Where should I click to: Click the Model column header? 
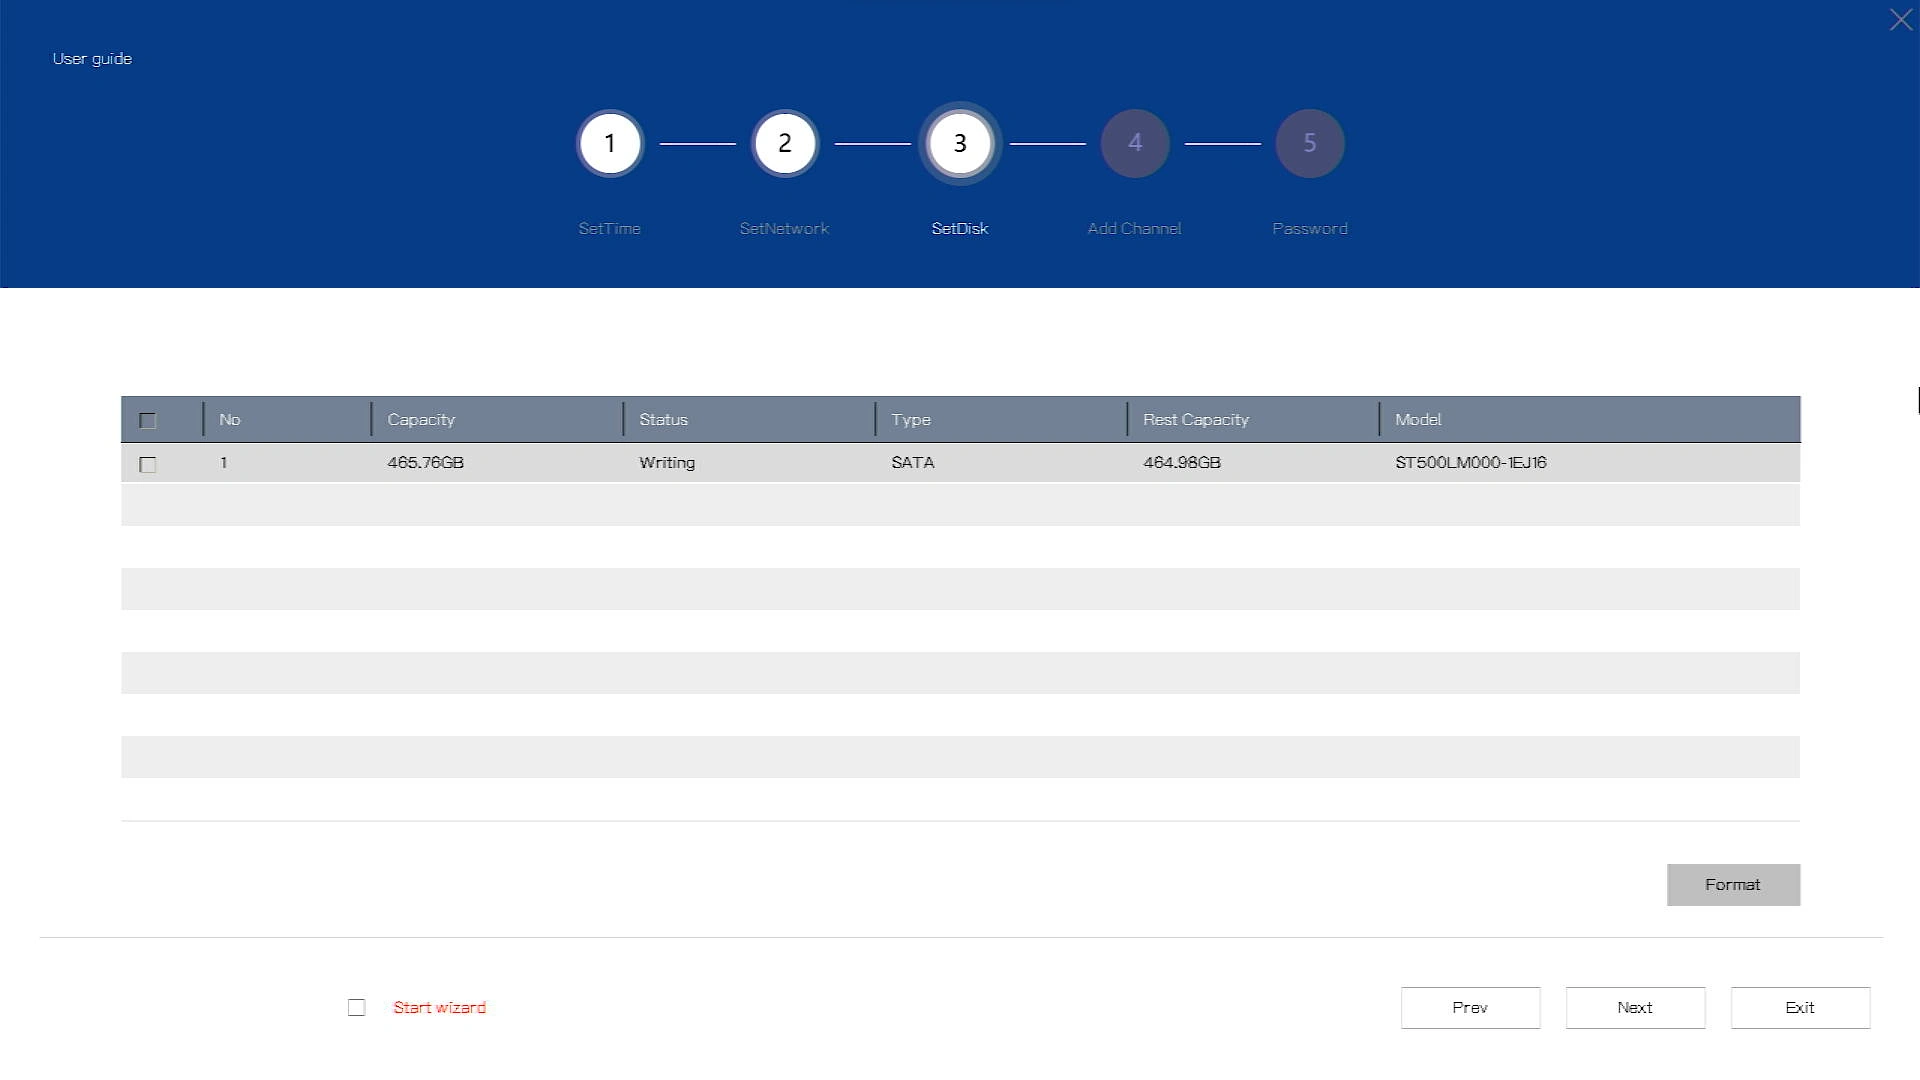click(1417, 420)
